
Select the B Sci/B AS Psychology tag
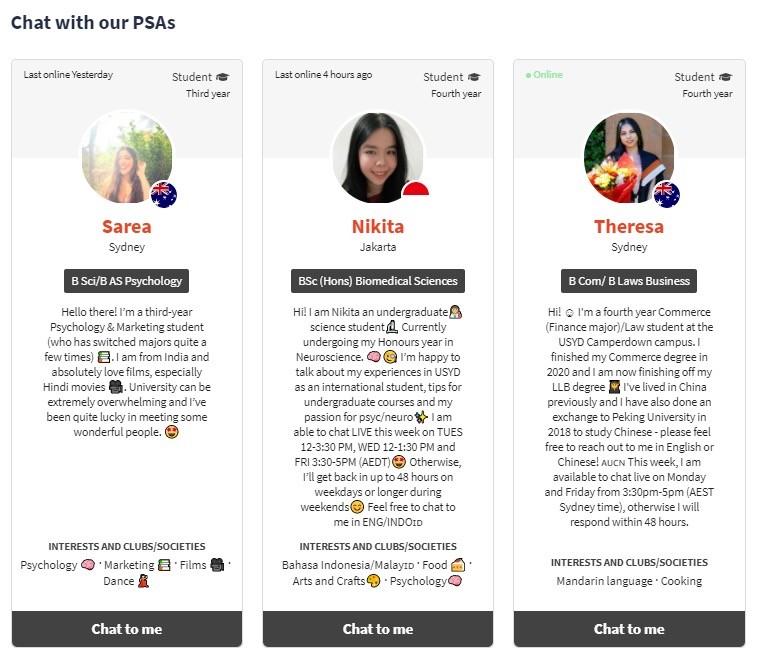click(x=127, y=281)
